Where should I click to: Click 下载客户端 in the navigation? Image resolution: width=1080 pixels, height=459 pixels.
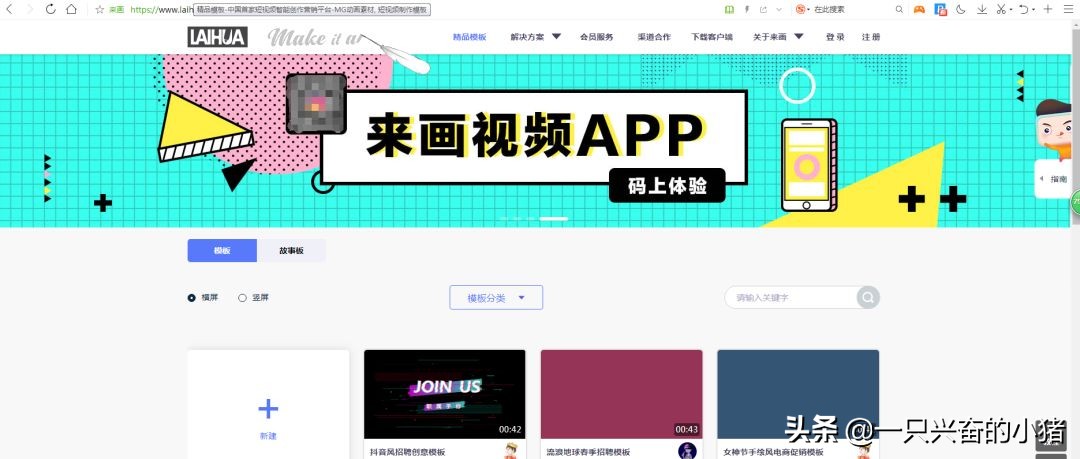click(x=712, y=37)
